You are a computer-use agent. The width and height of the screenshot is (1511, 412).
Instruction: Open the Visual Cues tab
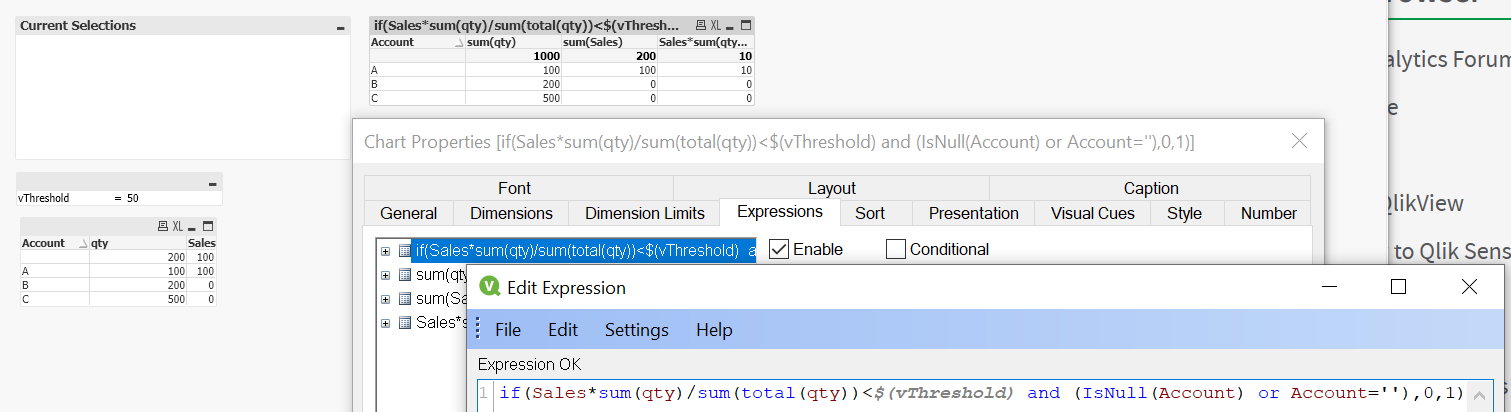point(1093,213)
